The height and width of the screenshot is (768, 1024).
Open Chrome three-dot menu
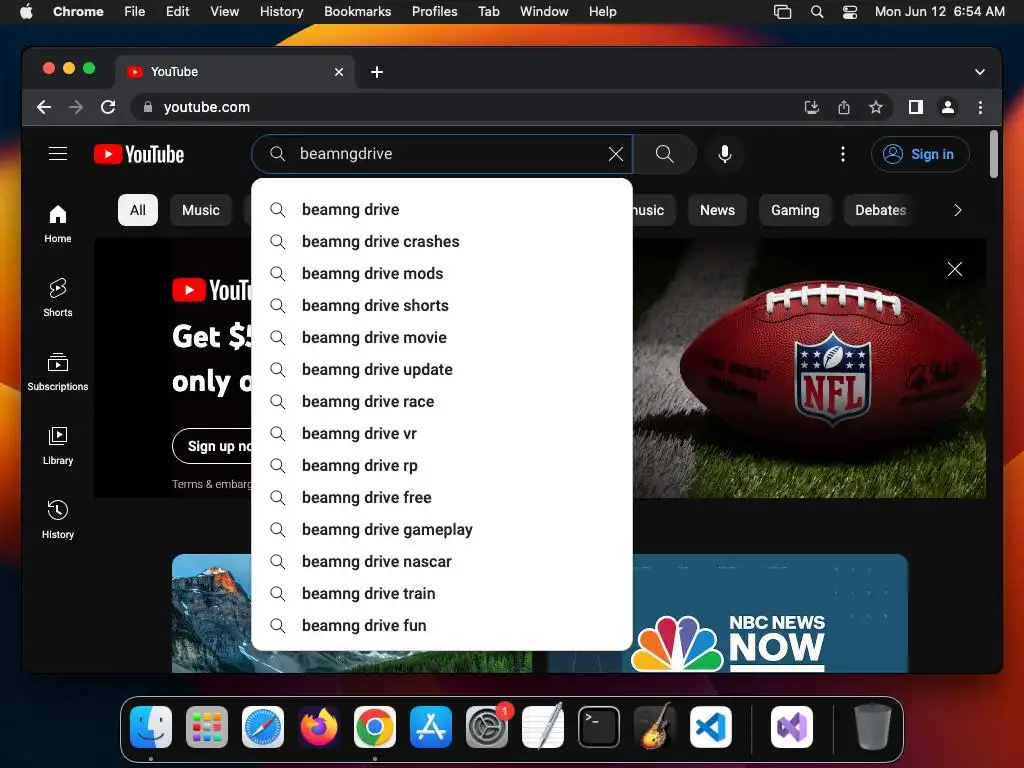pos(980,107)
